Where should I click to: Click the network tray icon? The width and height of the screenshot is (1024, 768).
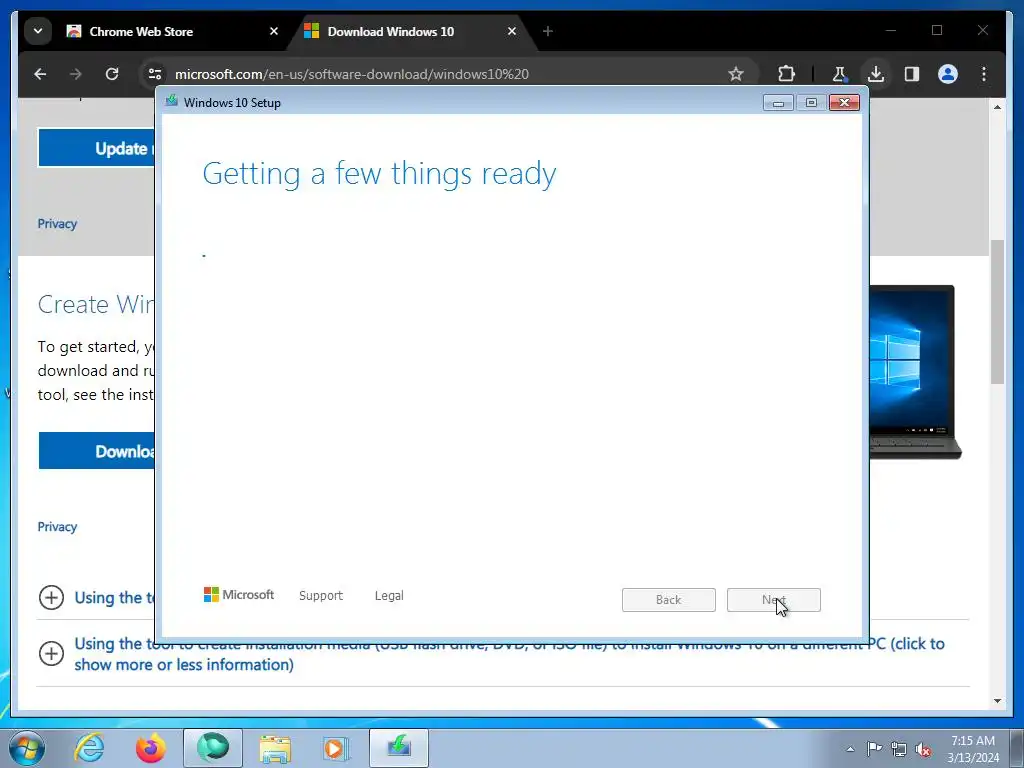(899, 749)
